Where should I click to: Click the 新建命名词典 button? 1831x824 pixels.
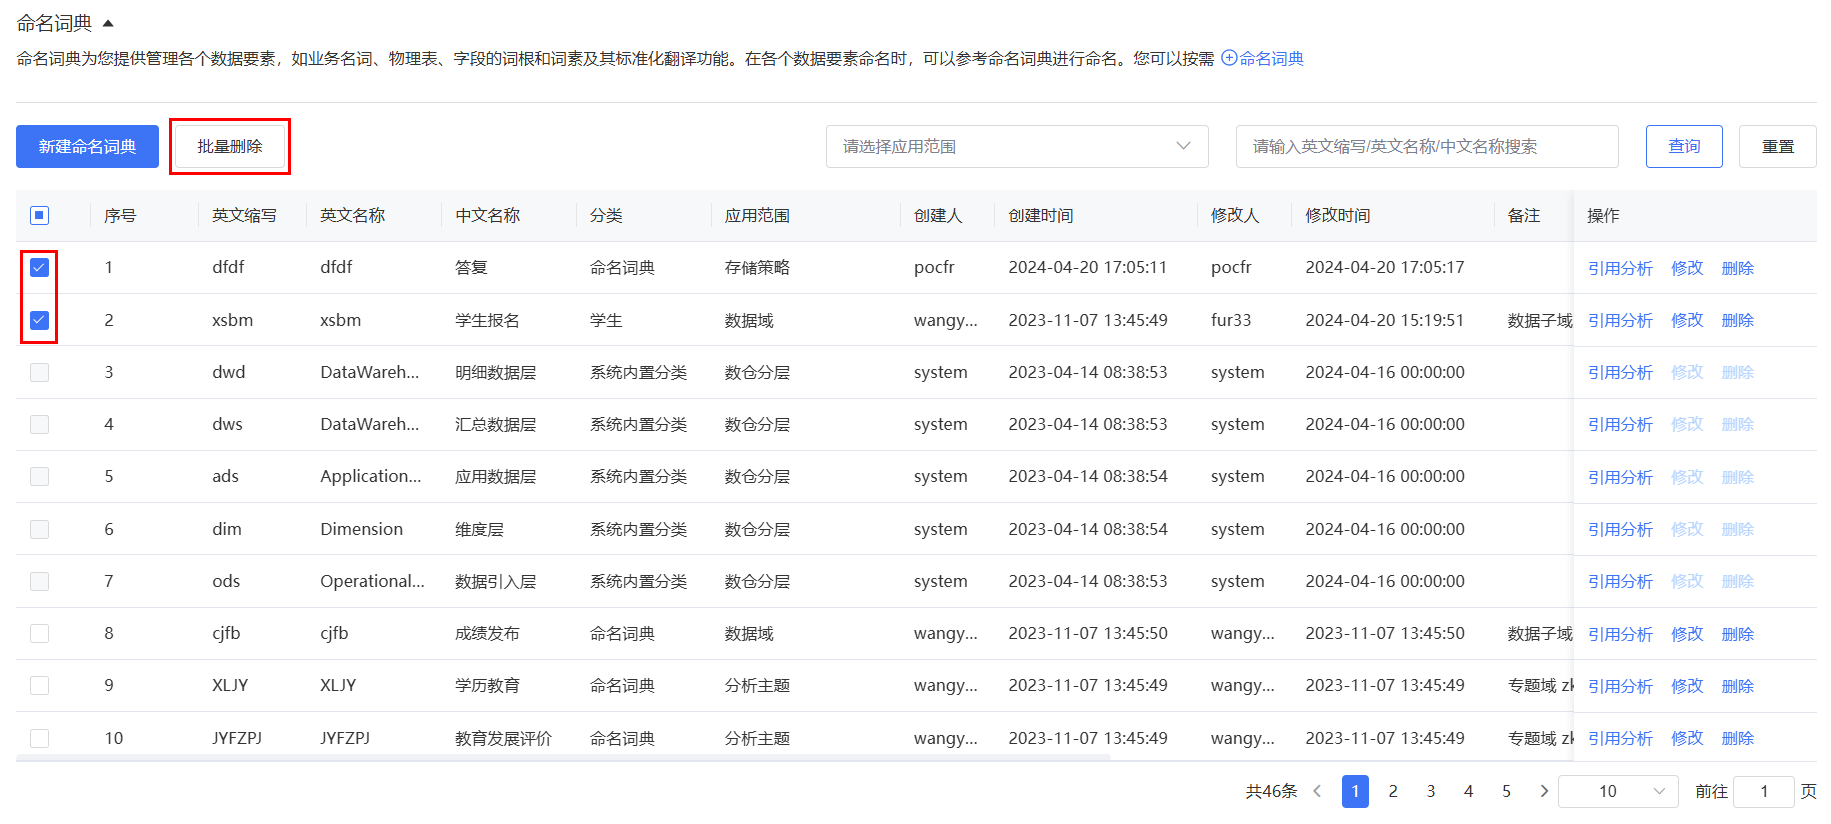click(x=87, y=147)
